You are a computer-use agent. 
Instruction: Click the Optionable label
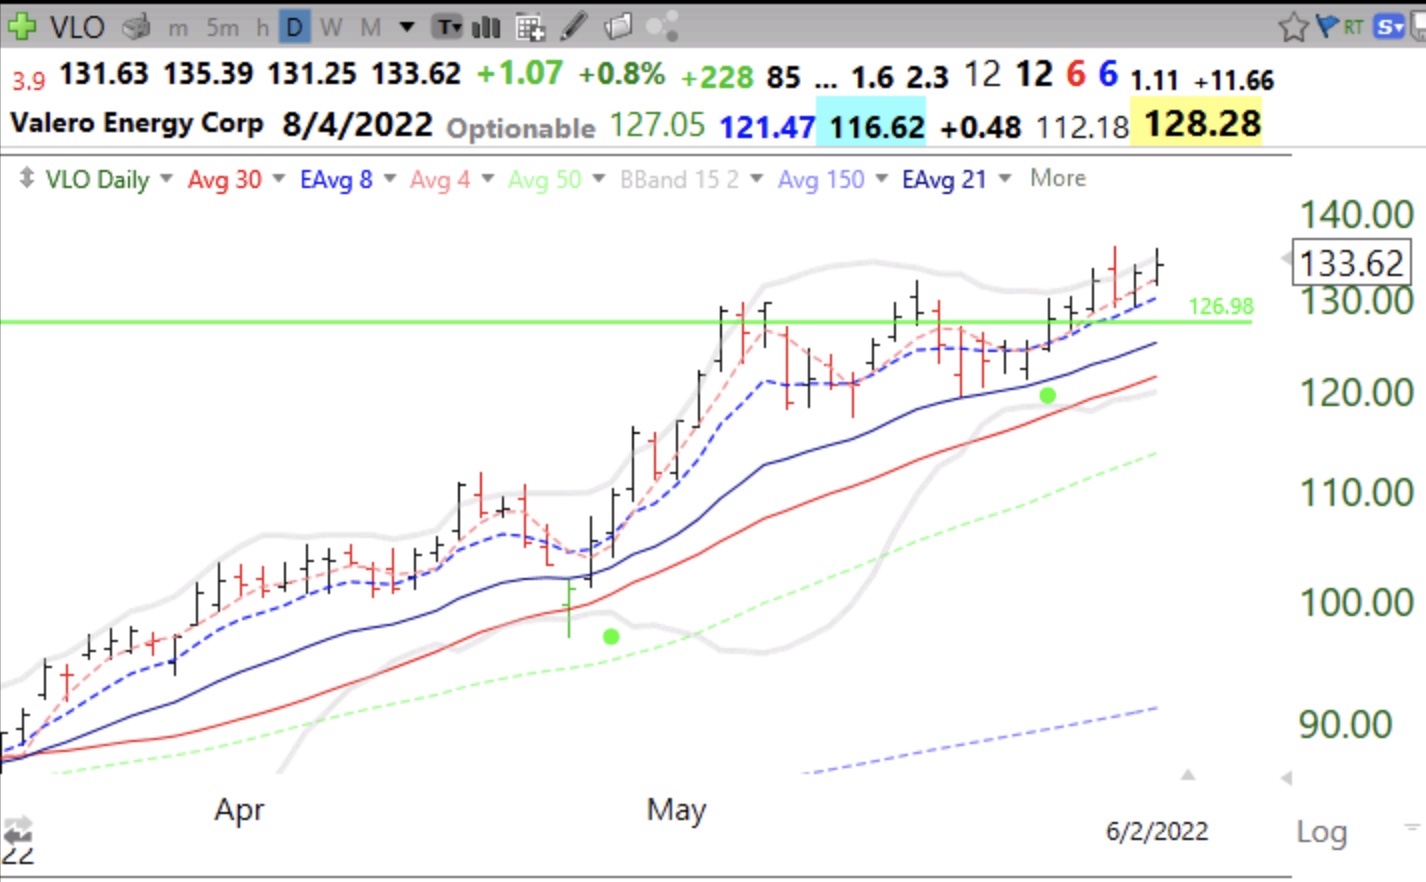click(x=521, y=129)
